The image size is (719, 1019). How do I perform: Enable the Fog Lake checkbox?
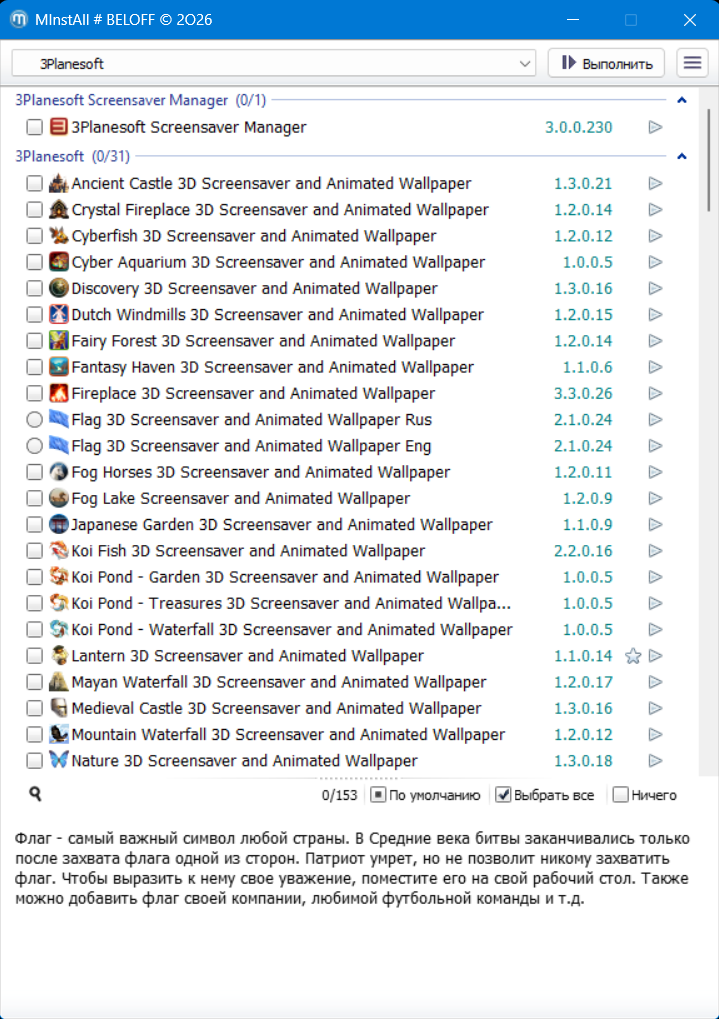point(34,498)
